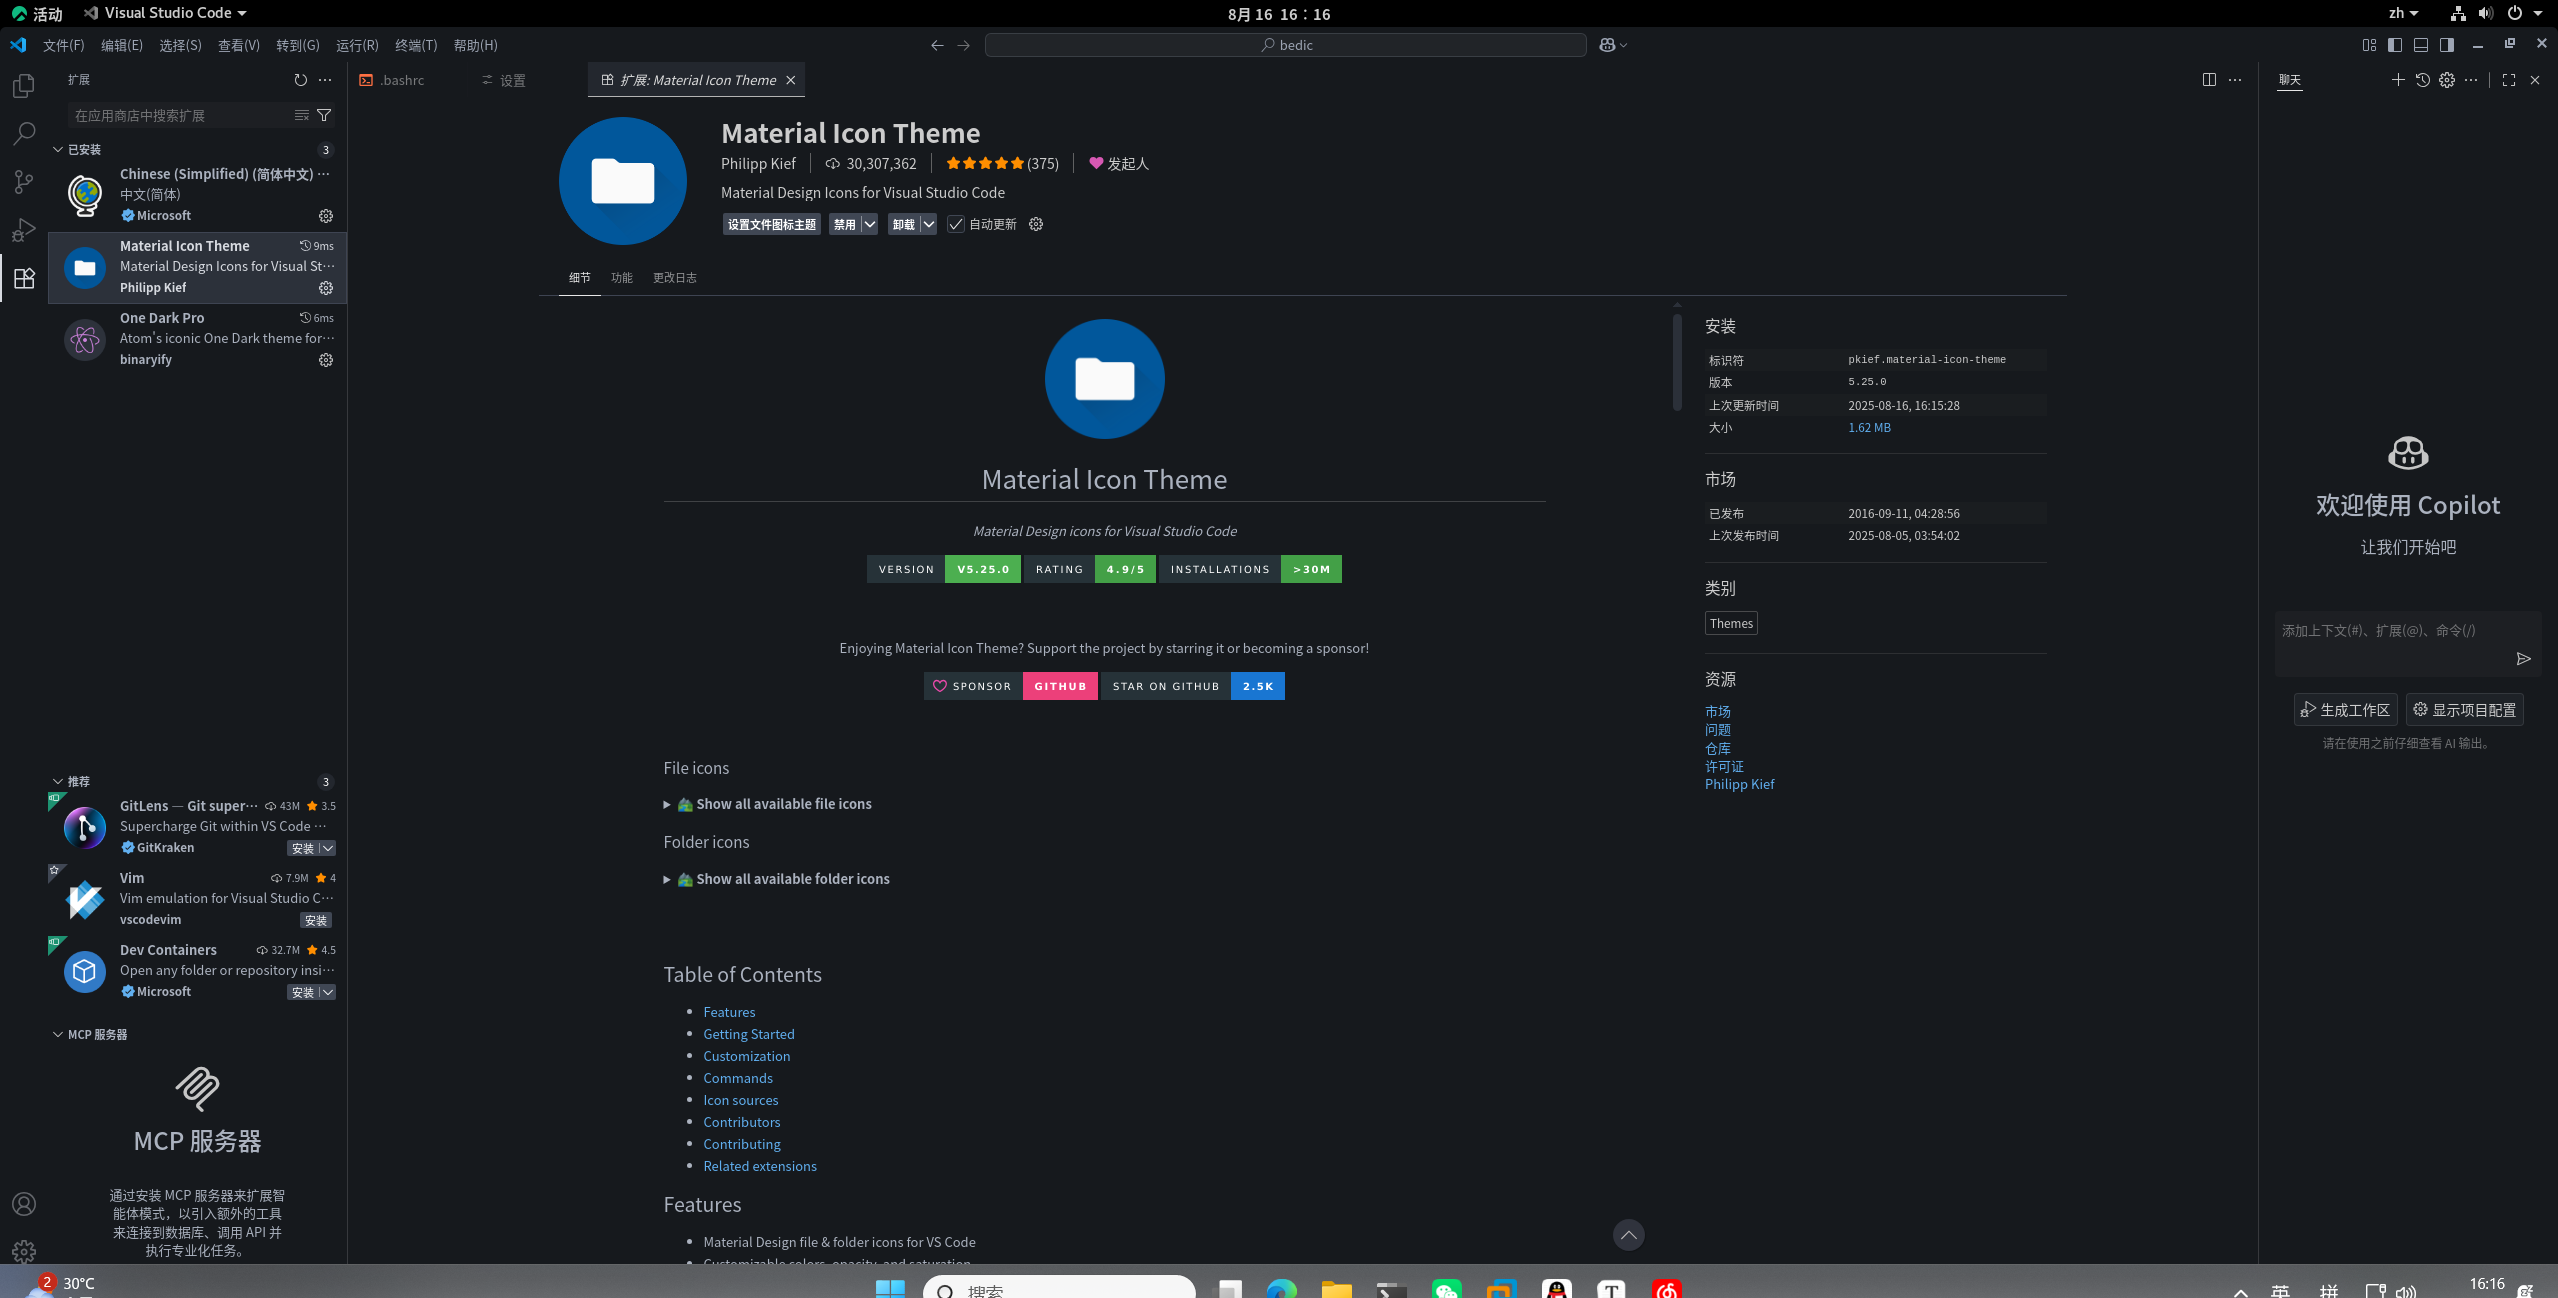Refresh the extensions list
This screenshot has width=2558, height=1298.
(300, 80)
